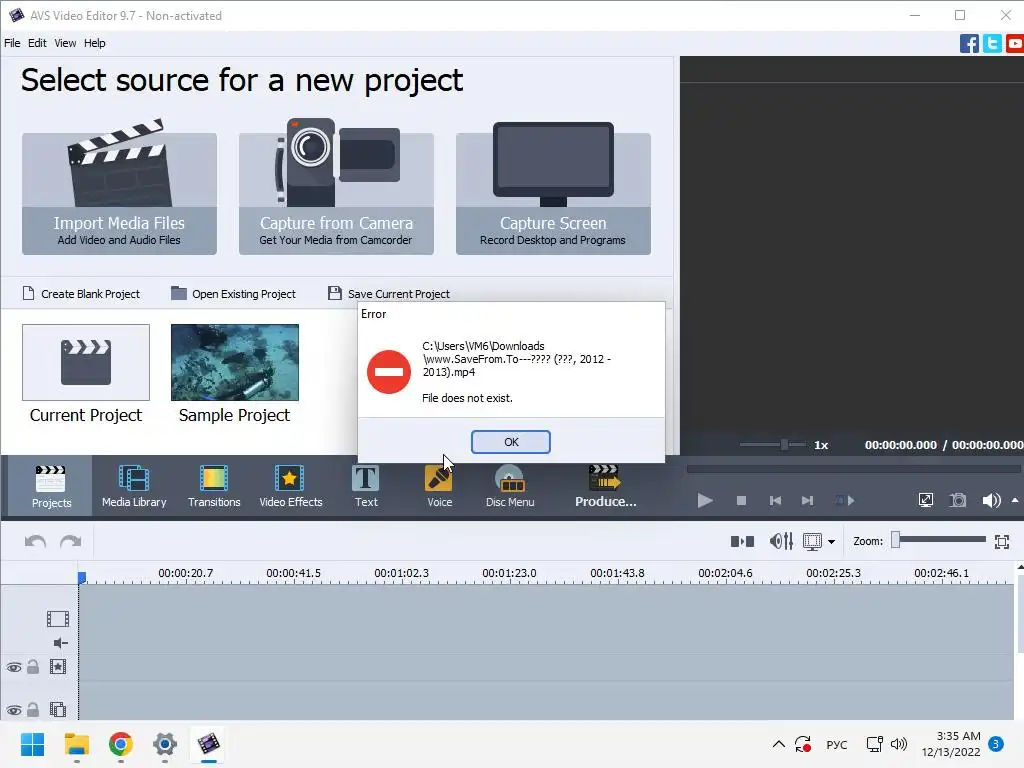Viewport: 1024px width, 768px height.
Task: Expand the volume arrow next to speaker
Action: click(1015, 501)
